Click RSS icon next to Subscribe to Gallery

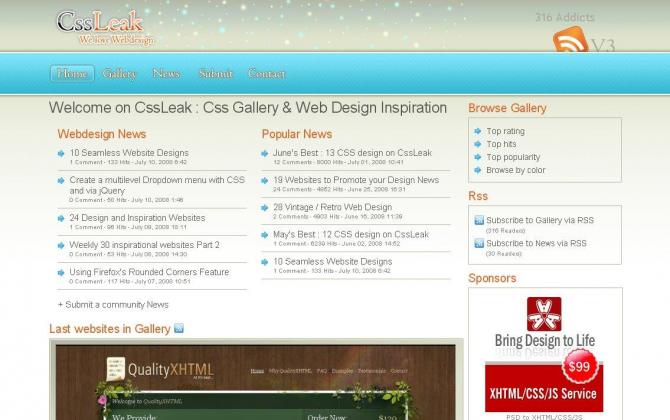(479, 220)
